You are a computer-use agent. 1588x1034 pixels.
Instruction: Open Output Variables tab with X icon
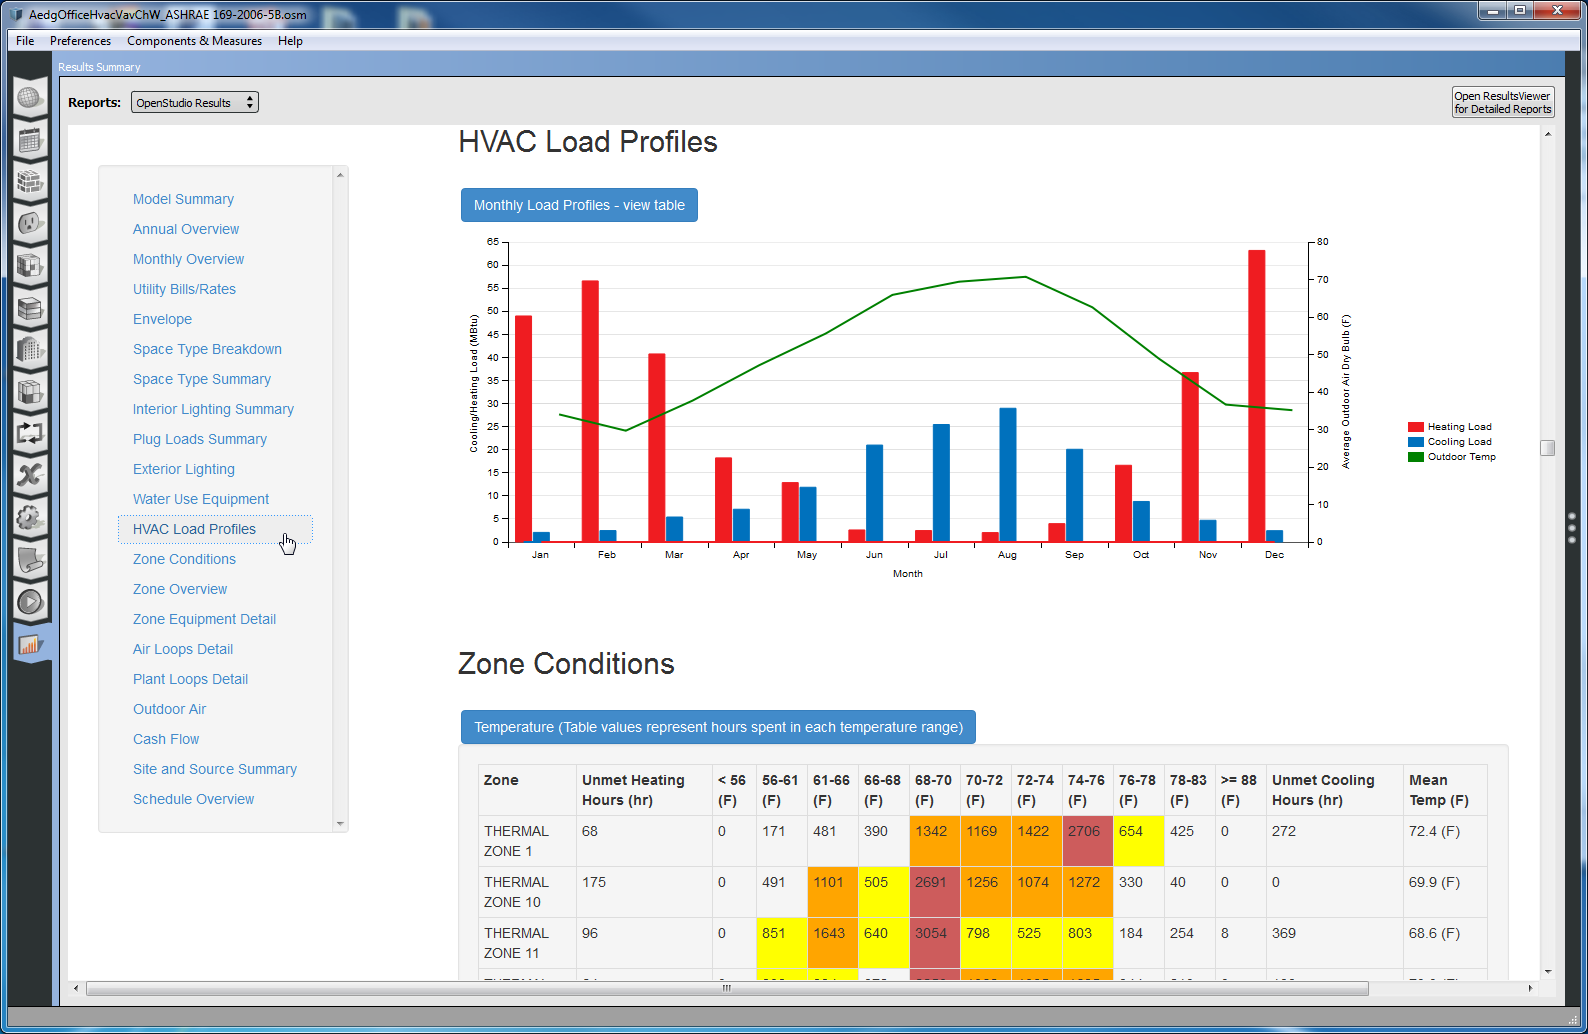point(30,475)
